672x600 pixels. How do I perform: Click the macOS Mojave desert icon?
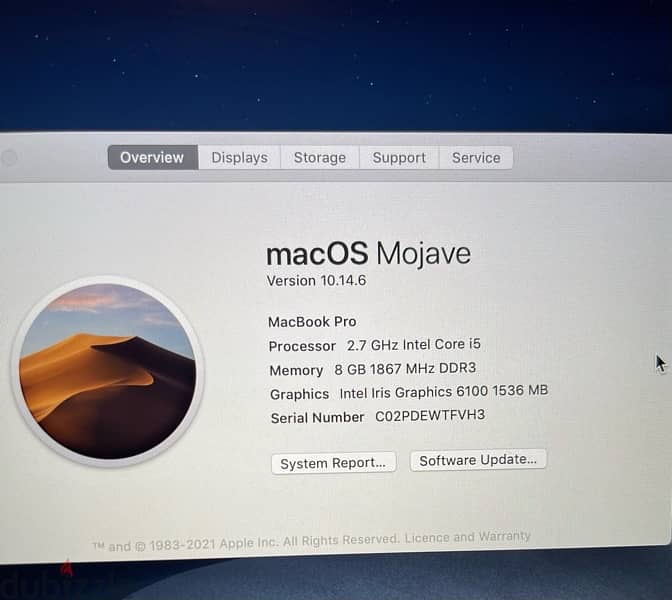point(107,369)
